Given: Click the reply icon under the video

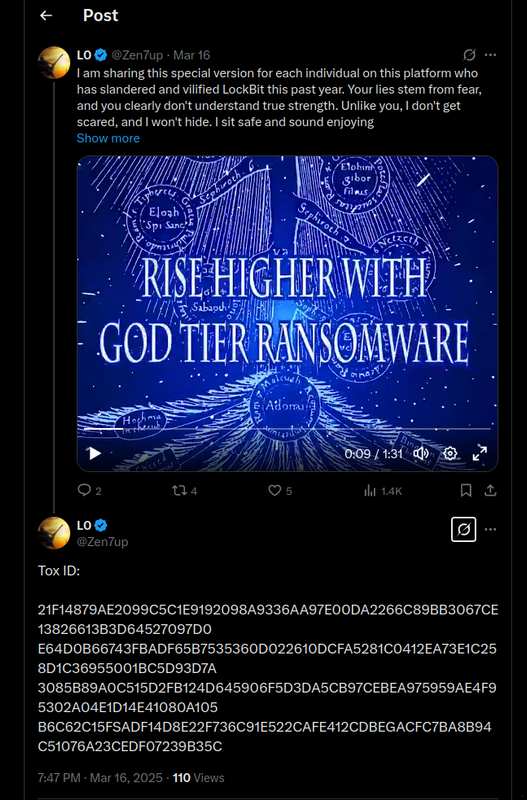Looking at the screenshot, I should point(84,490).
